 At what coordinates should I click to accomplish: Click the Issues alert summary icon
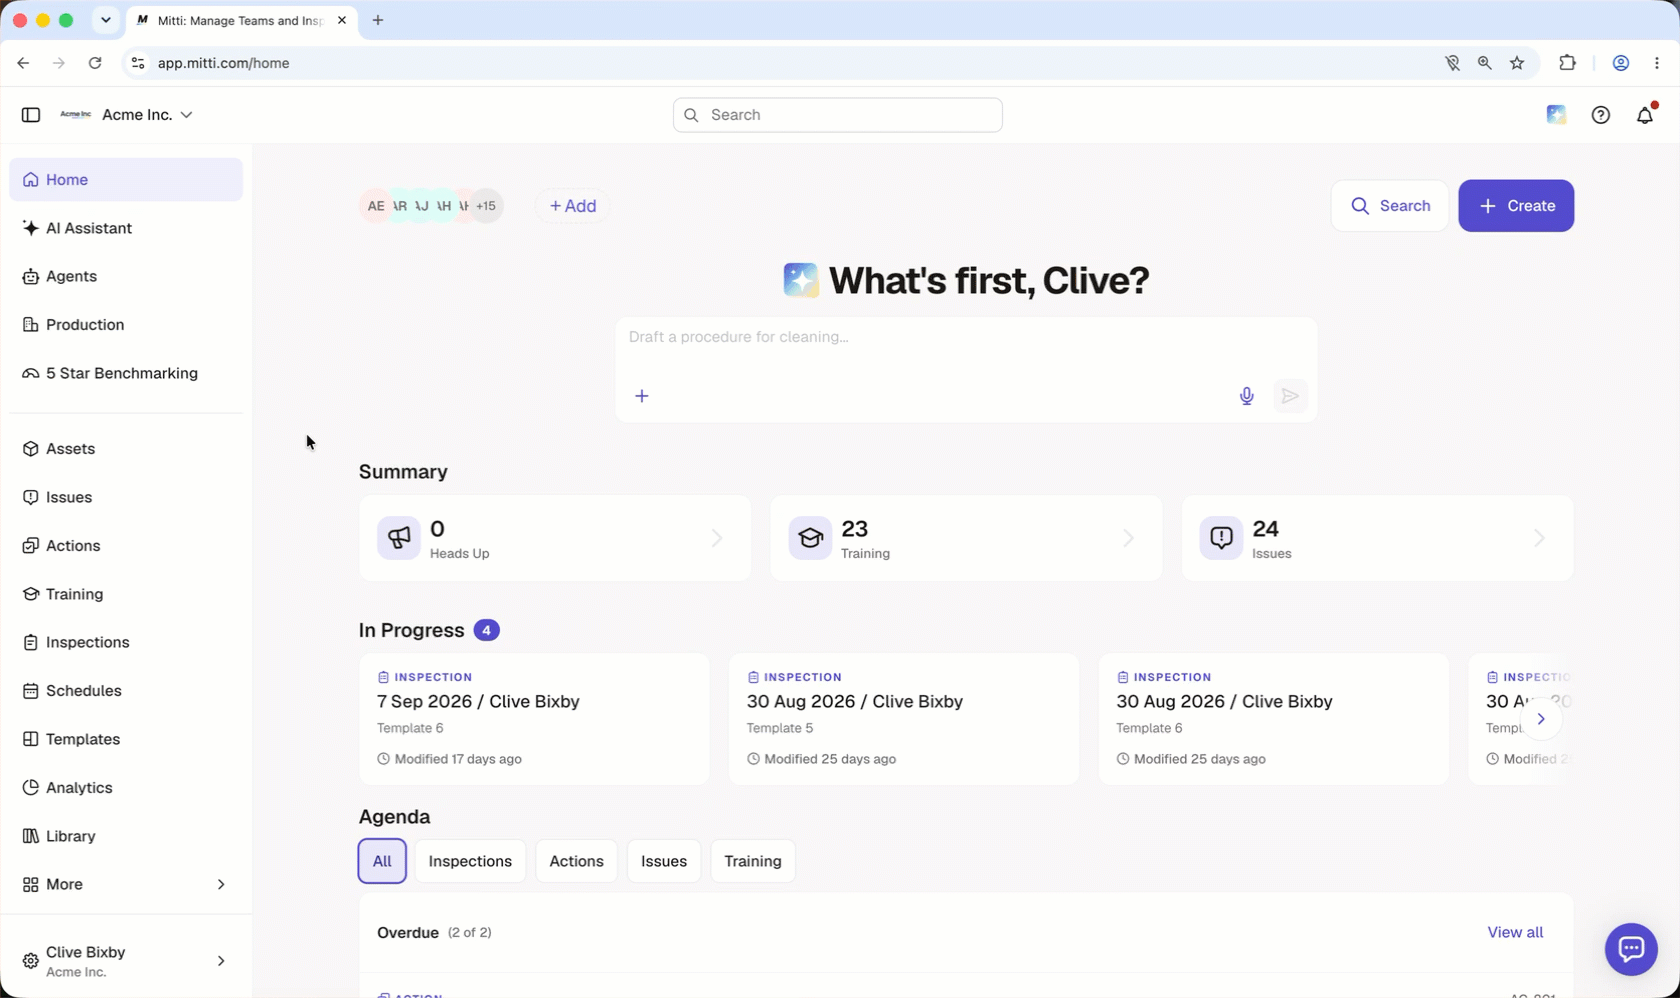pyautogui.click(x=1221, y=538)
